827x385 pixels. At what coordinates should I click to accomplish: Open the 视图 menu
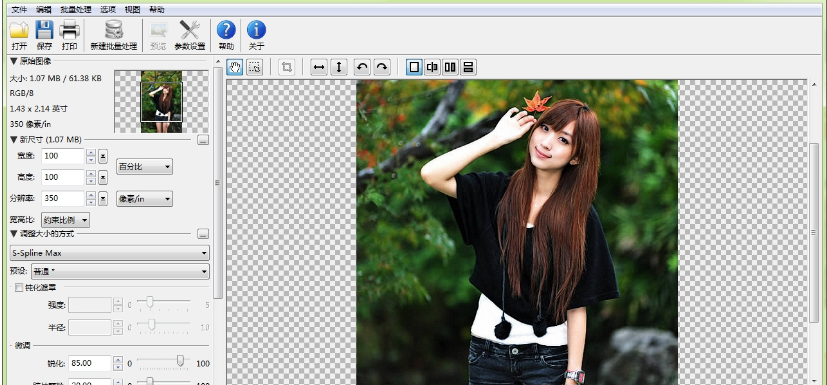coord(132,9)
